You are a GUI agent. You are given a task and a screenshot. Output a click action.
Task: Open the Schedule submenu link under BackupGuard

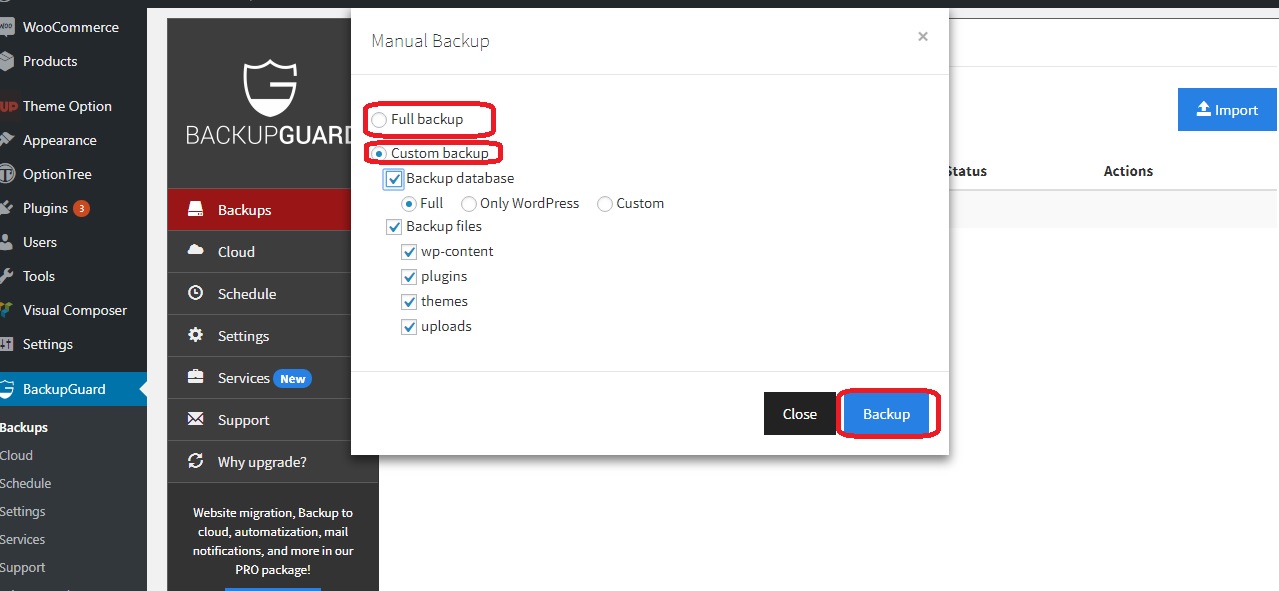(25, 483)
